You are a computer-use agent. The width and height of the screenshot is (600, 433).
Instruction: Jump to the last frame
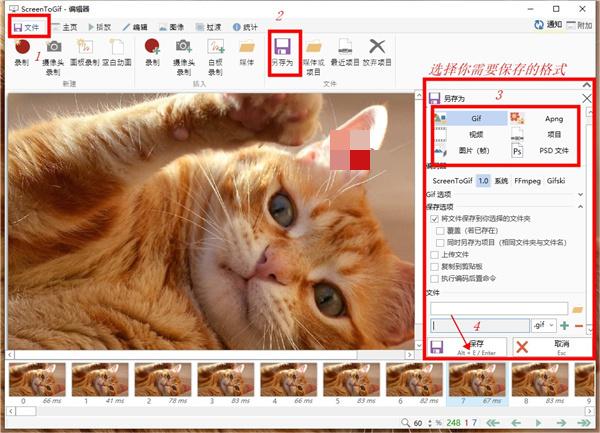[x=584, y=423]
